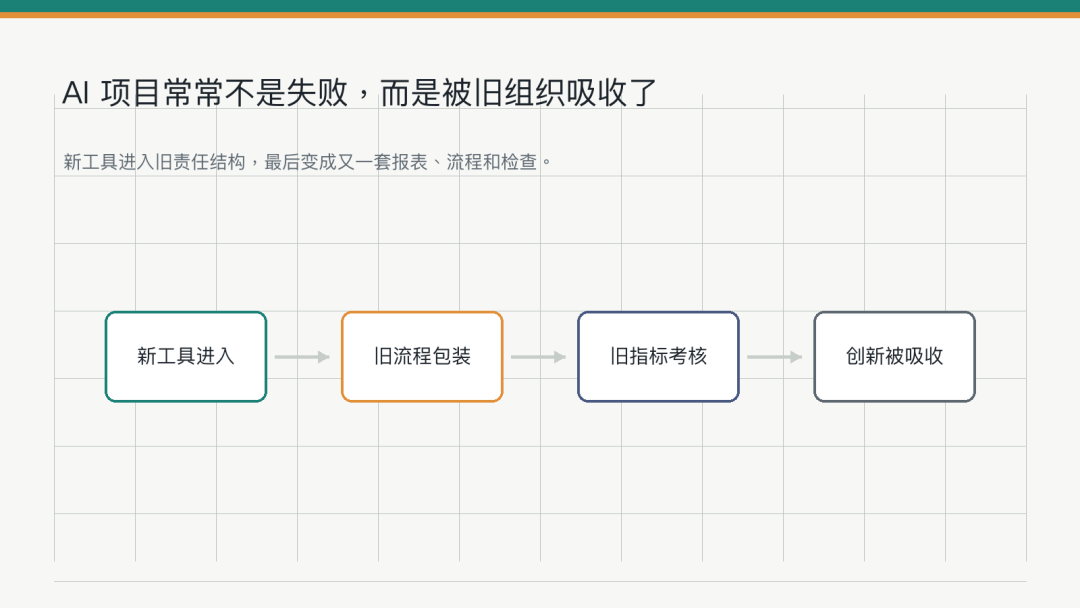
Task: Click the subtitle starting '新工具进入旧责任结构'
Action: (307, 162)
